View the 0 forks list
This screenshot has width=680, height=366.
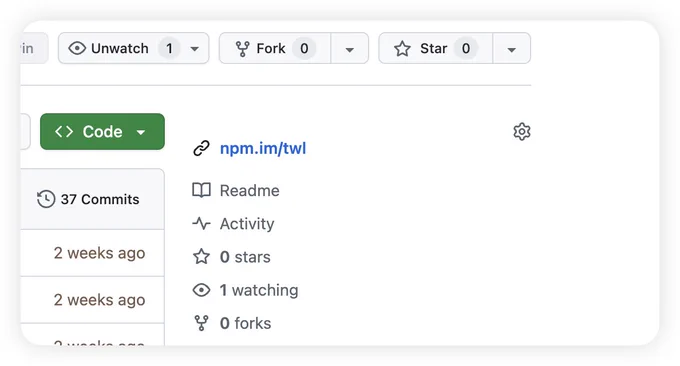click(x=245, y=323)
